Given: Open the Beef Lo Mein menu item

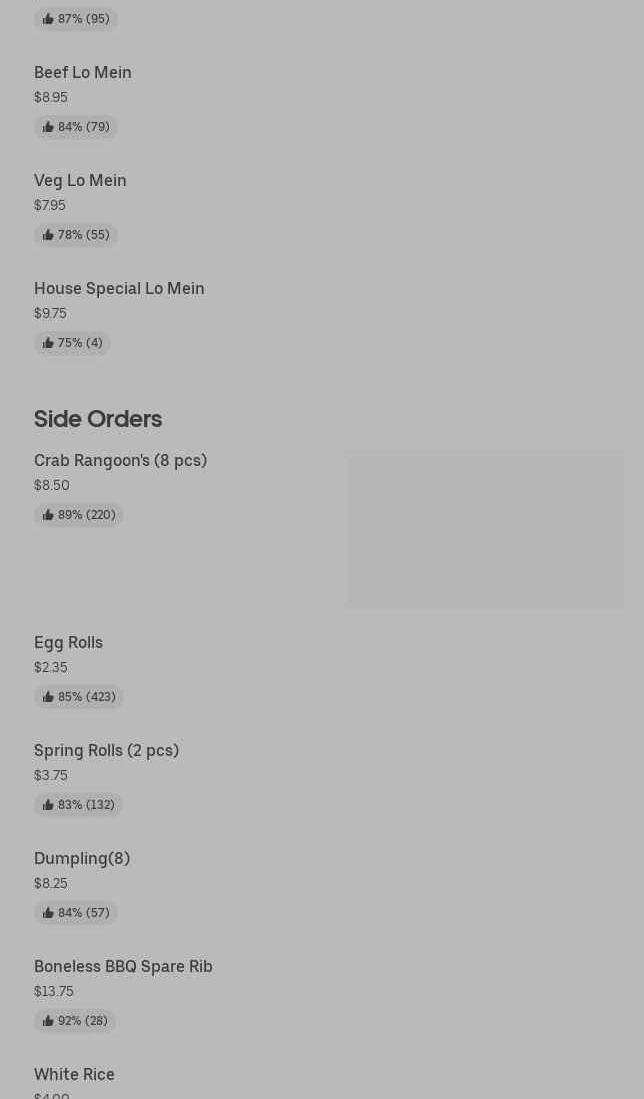Looking at the screenshot, I should click(x=83, y=72).
